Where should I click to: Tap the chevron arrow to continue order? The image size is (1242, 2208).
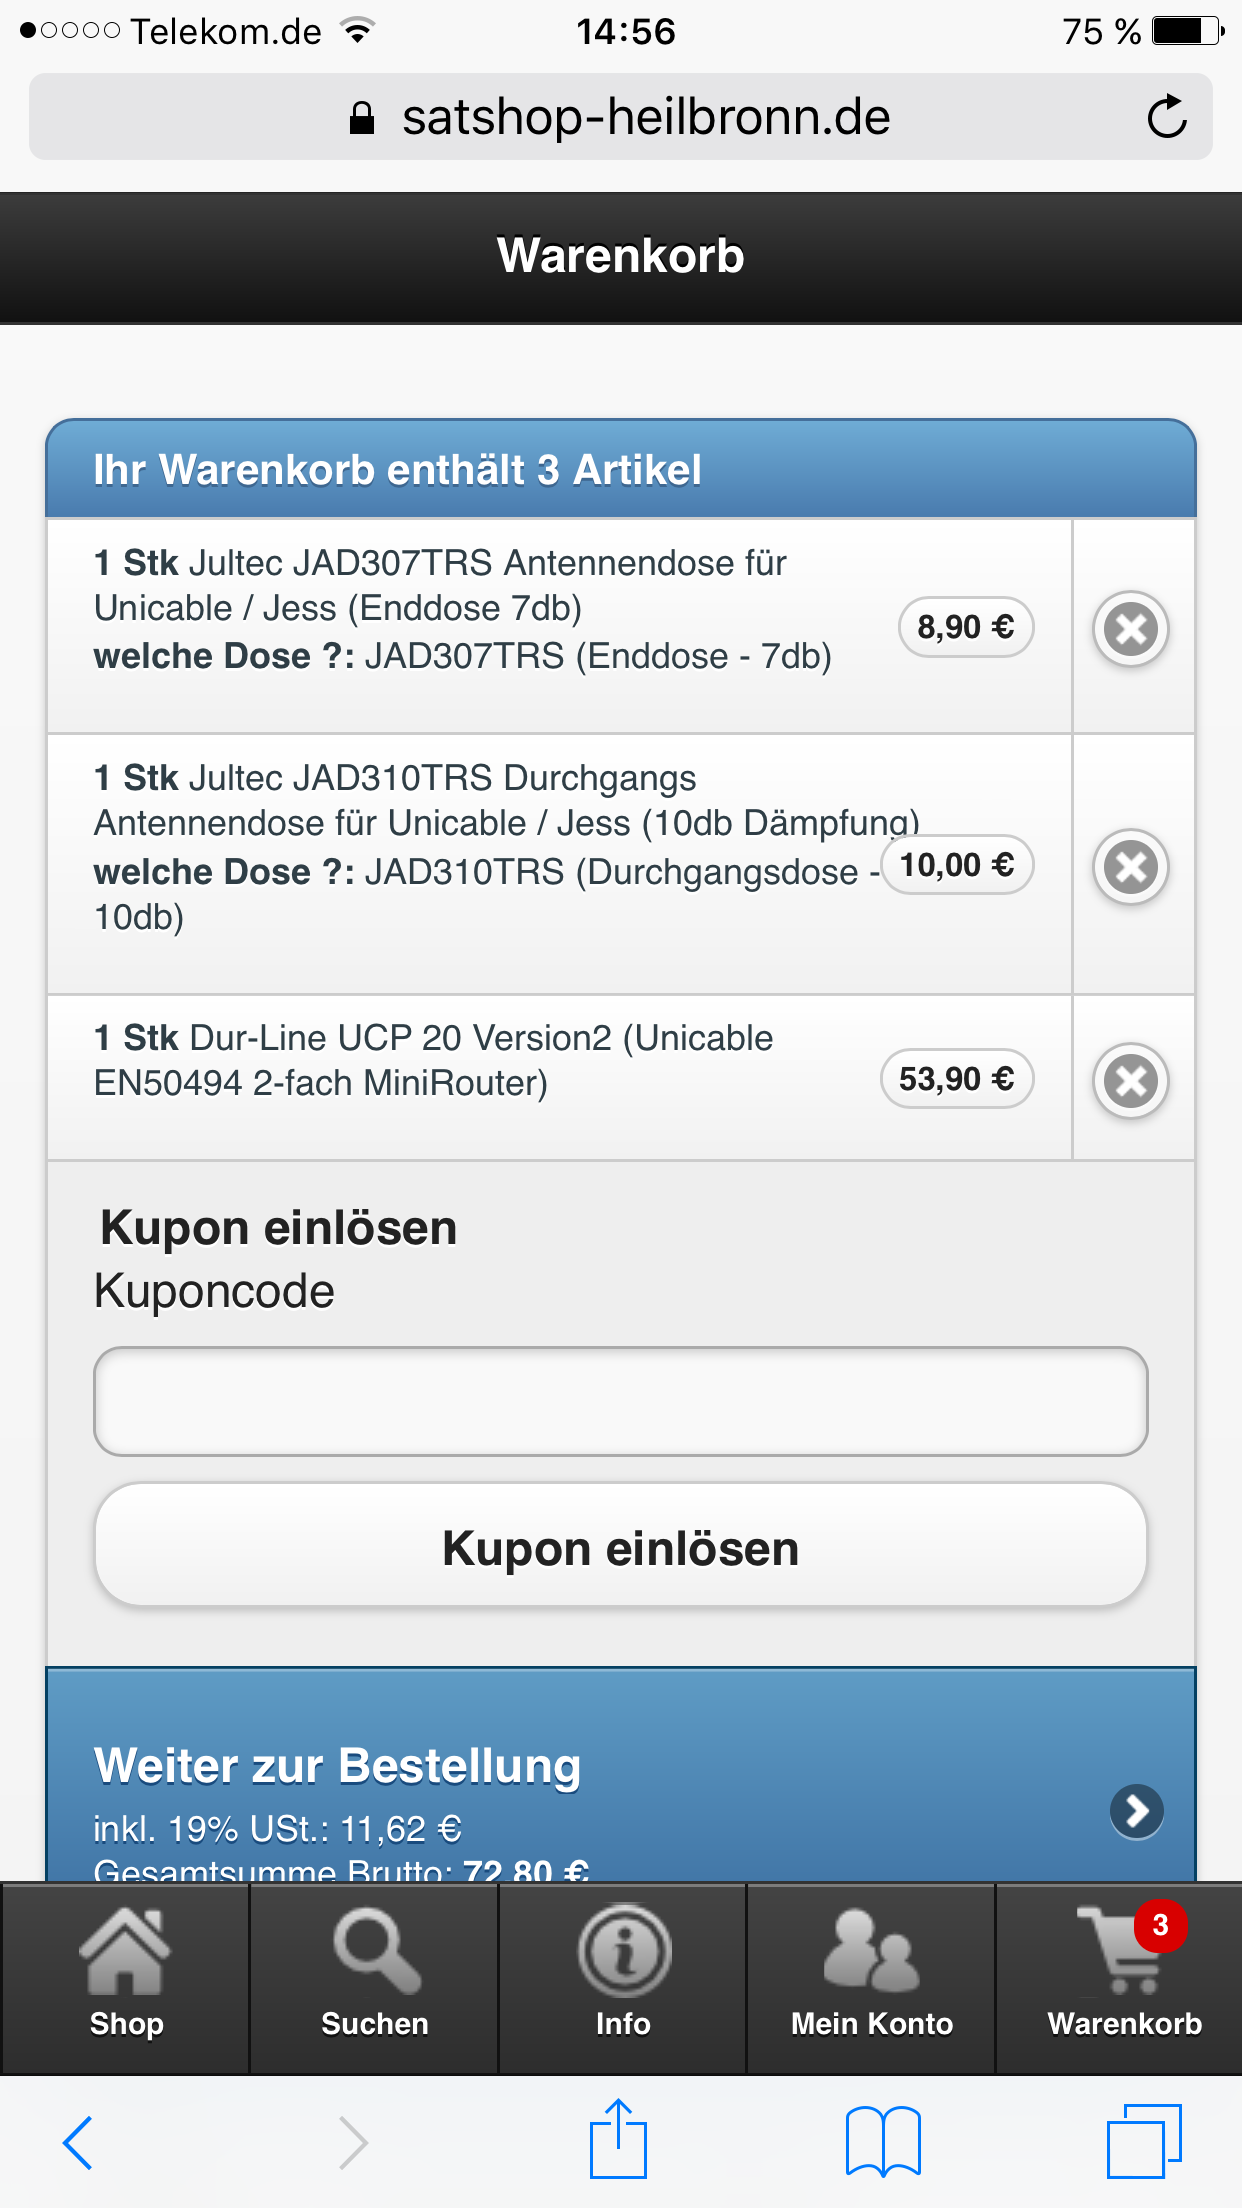point(1137,1810)
